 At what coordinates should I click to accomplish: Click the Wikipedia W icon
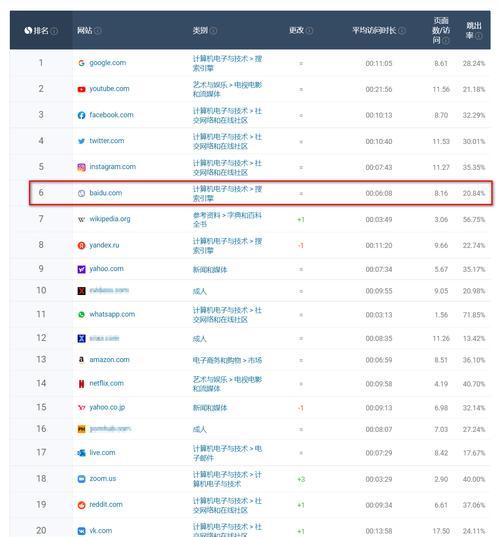[x=81, y=219]
